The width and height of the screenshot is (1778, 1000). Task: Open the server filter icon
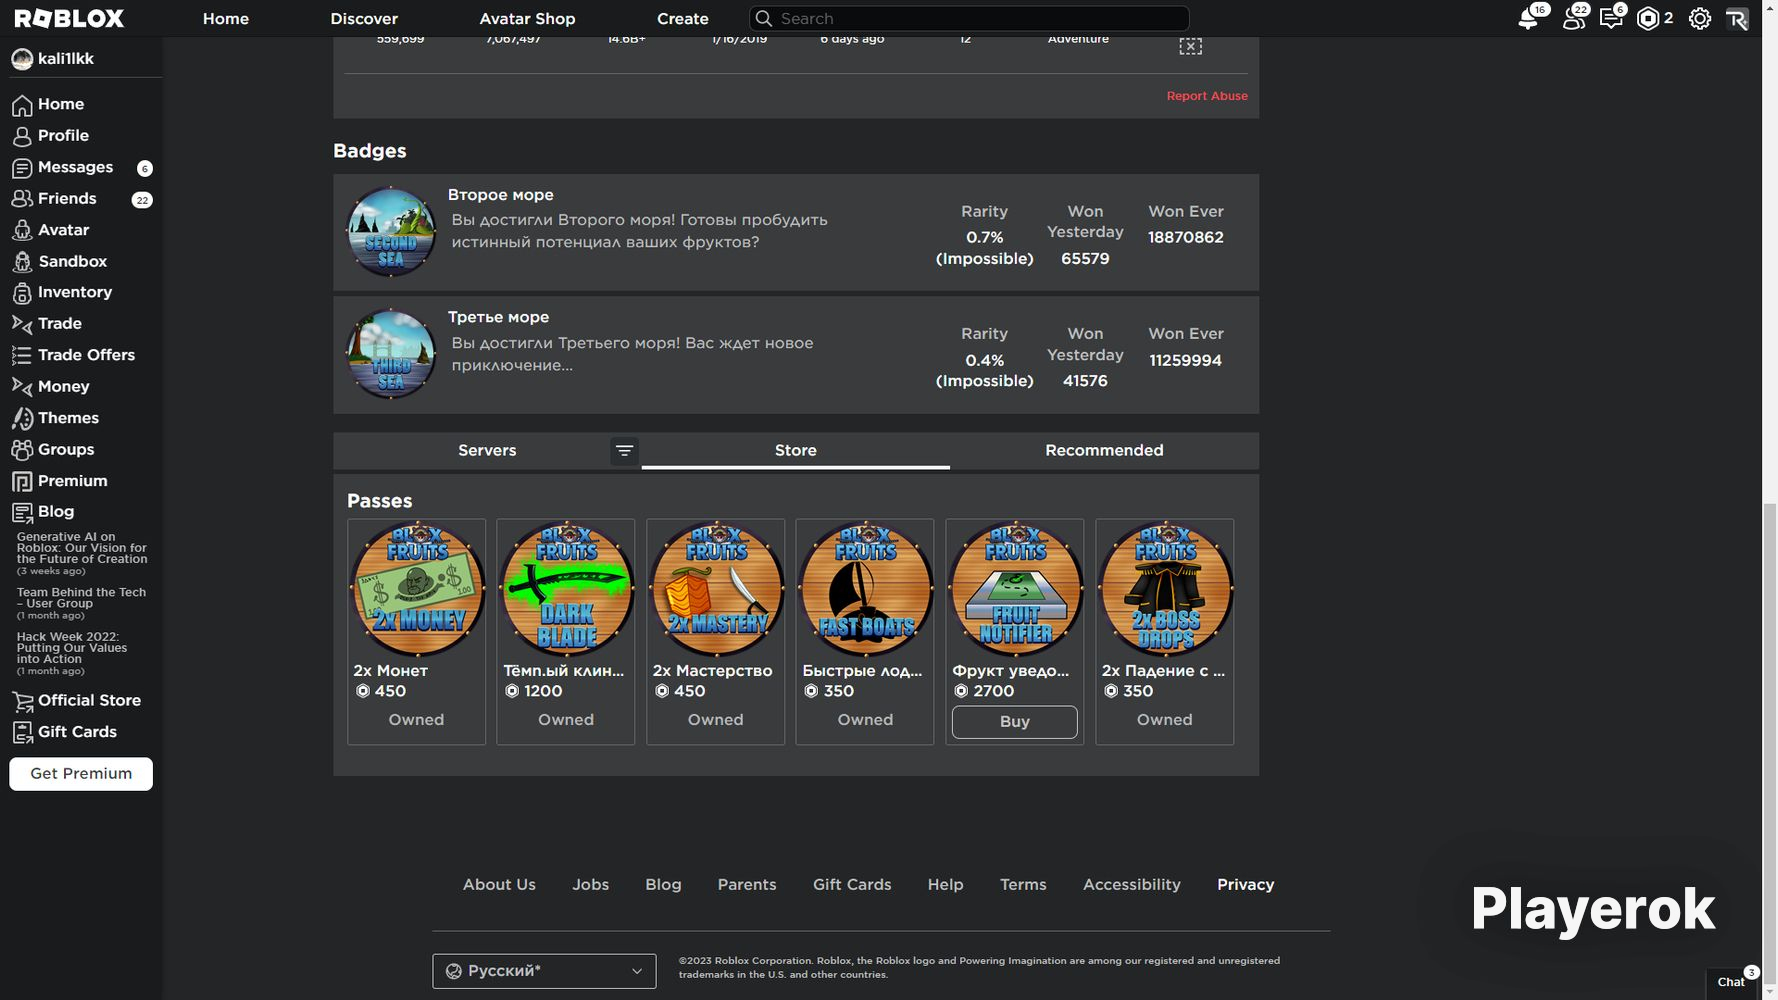pyautogui.click(x=624, y=451)
